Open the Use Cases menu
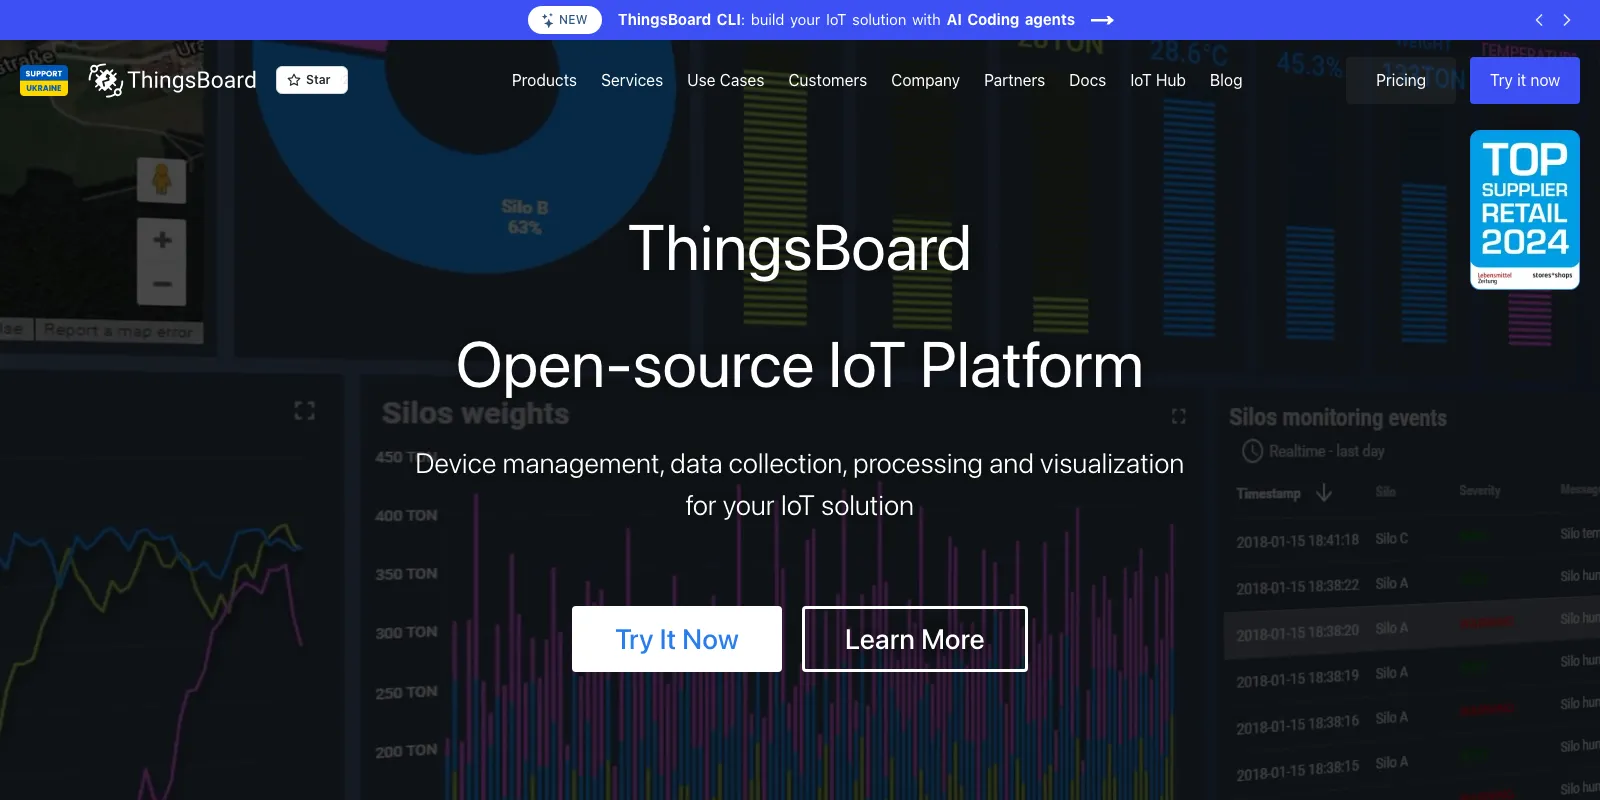This screenshot has width=1600, height=800. [x=725, y=80]
